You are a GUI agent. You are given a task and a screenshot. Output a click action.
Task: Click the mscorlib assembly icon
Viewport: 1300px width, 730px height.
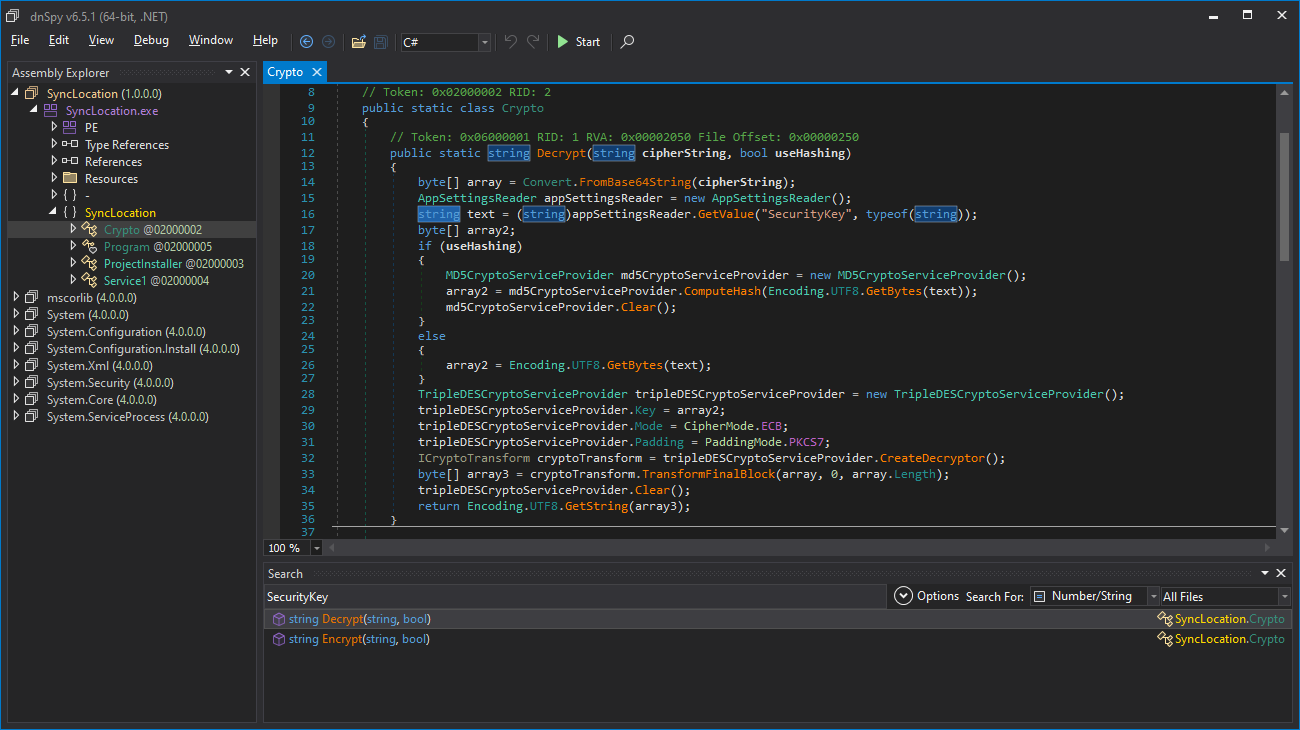point(33,298)
